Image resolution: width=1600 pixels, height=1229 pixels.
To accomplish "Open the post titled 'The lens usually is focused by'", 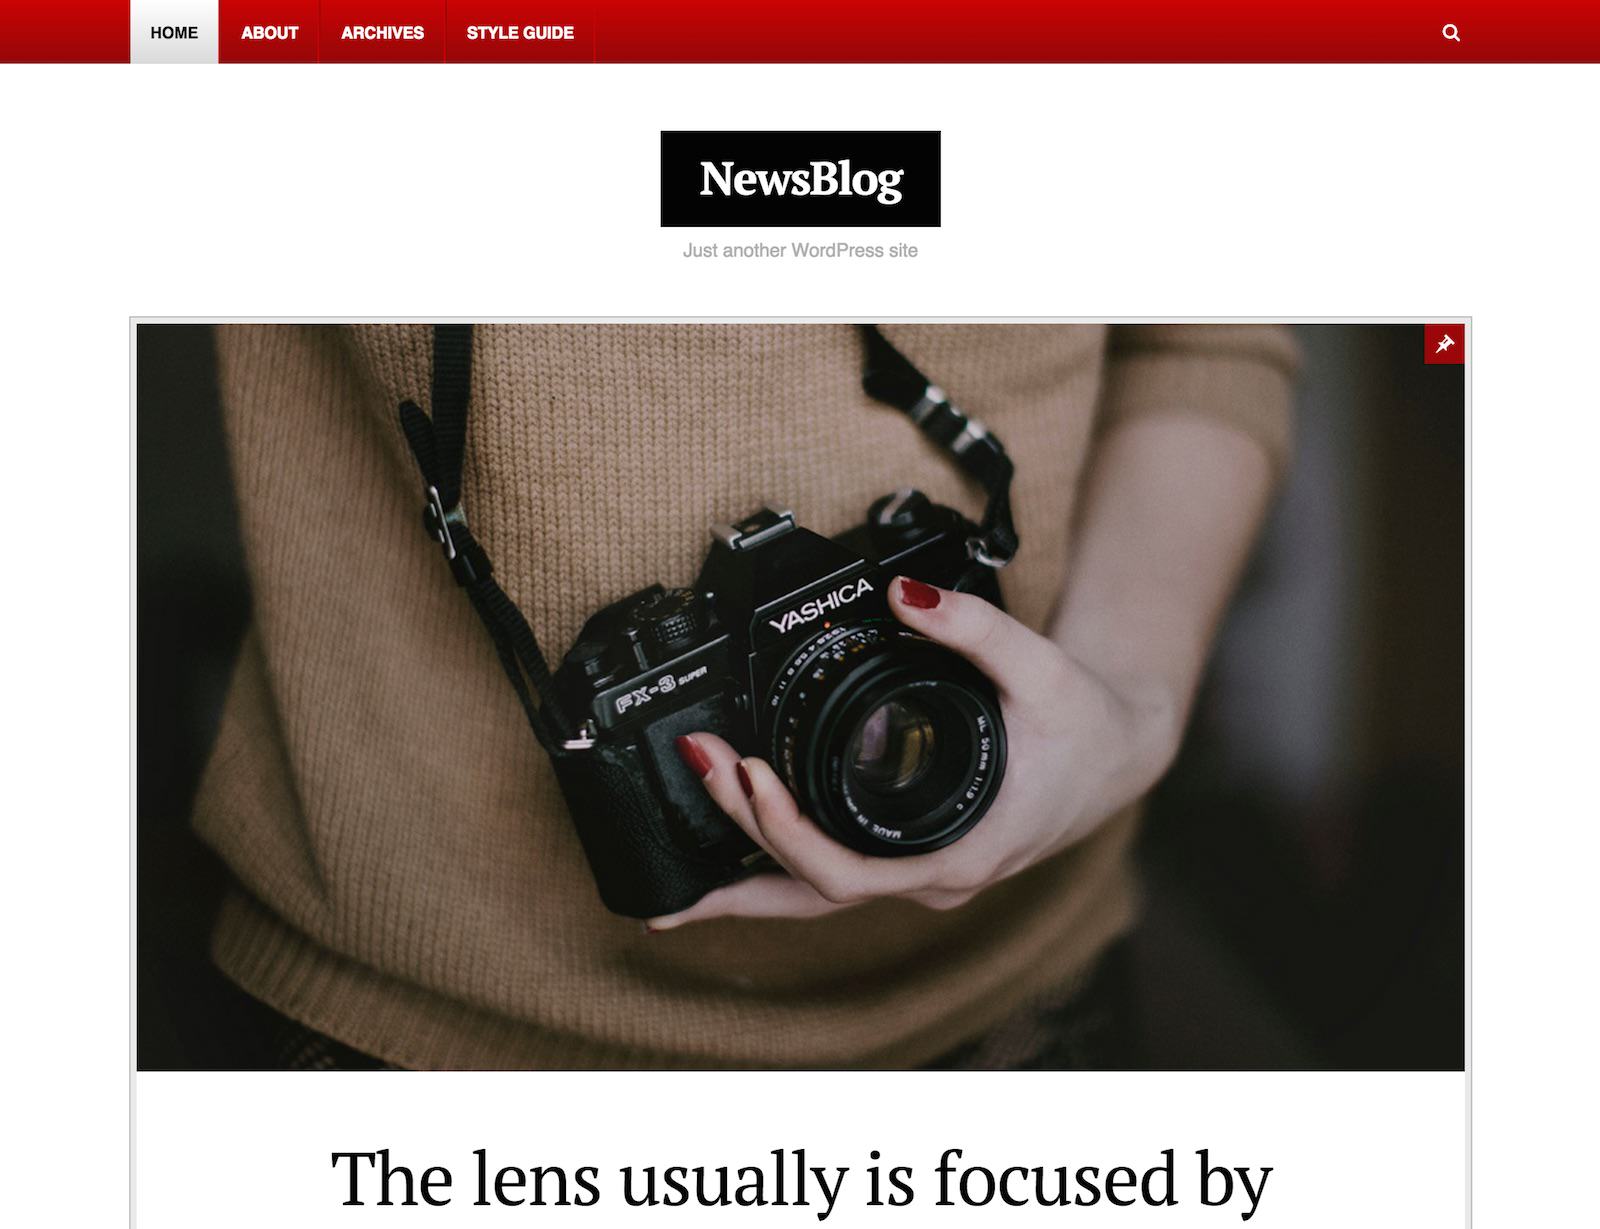I will tap(800, 1179).
